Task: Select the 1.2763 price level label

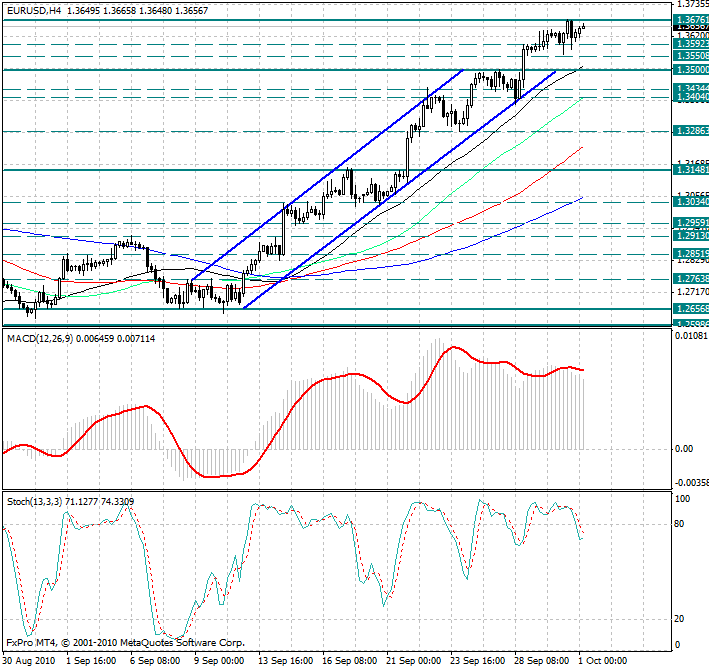Action: [x=691, y=279]
